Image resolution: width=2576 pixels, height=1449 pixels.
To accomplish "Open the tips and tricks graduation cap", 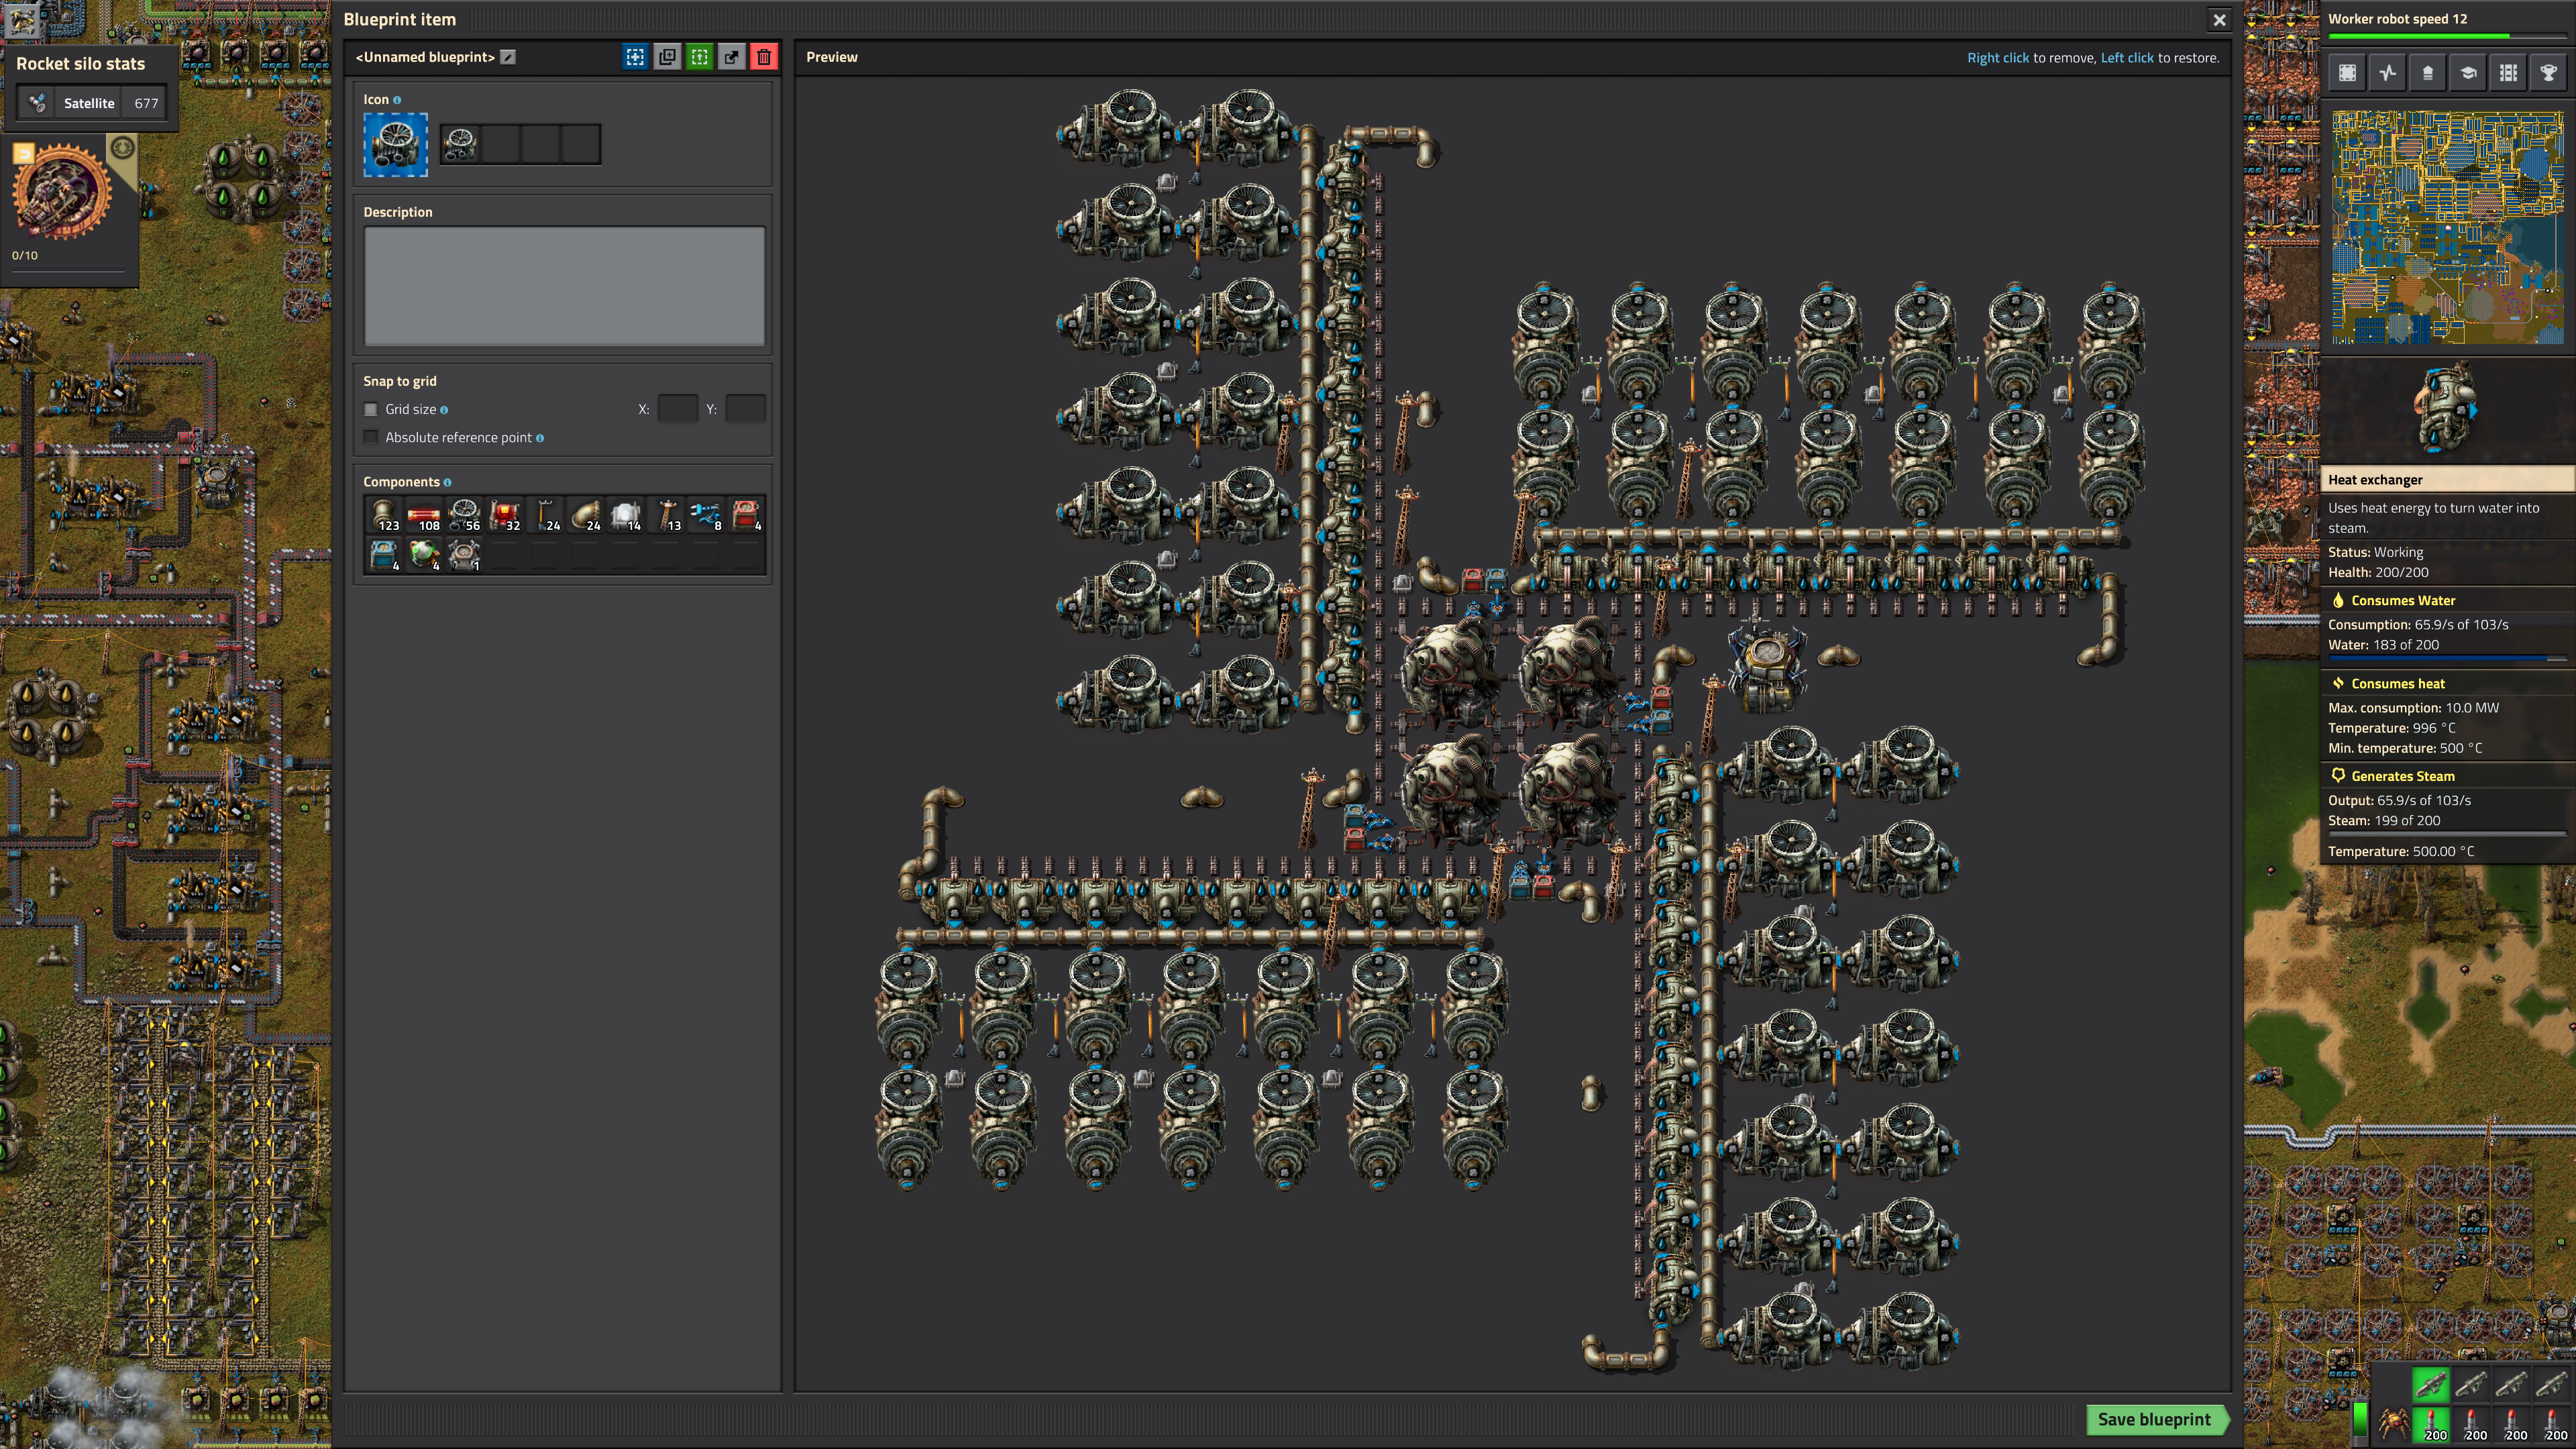I will pos(2468,73).
